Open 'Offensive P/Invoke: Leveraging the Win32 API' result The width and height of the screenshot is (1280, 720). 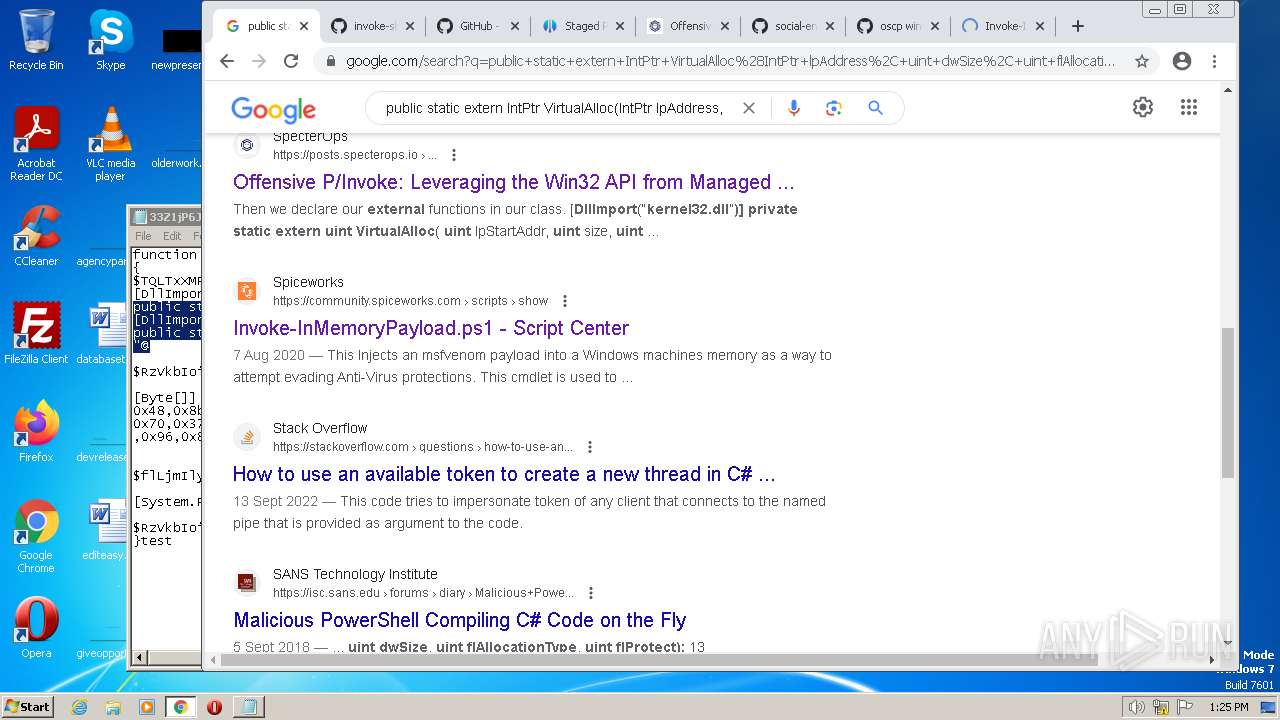[514, 182]
